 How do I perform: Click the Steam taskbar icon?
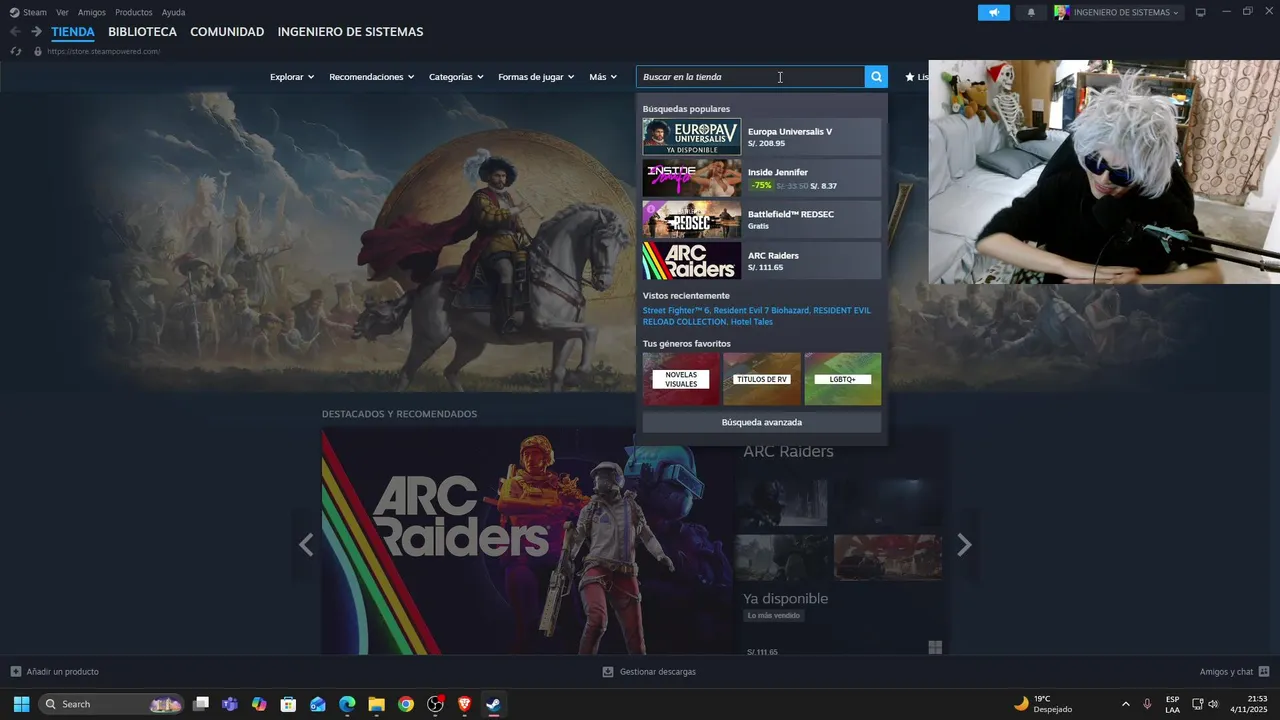(493, 704)
